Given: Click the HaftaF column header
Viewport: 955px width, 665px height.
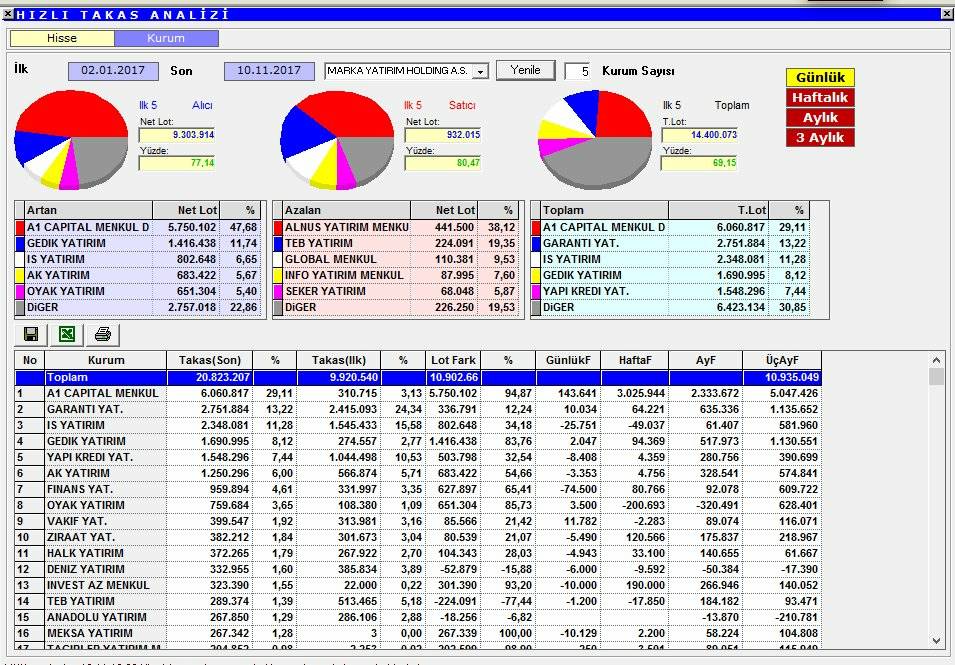Looking at the screenshot, I should (635, 361).
